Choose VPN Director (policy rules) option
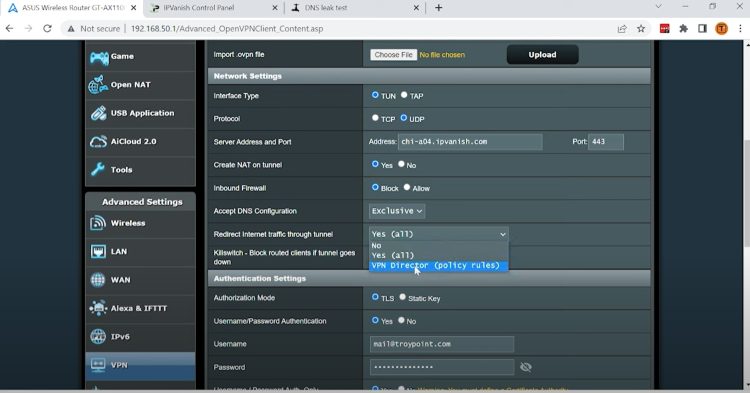This screenshot has width=750, height=393. pos(439,265)
